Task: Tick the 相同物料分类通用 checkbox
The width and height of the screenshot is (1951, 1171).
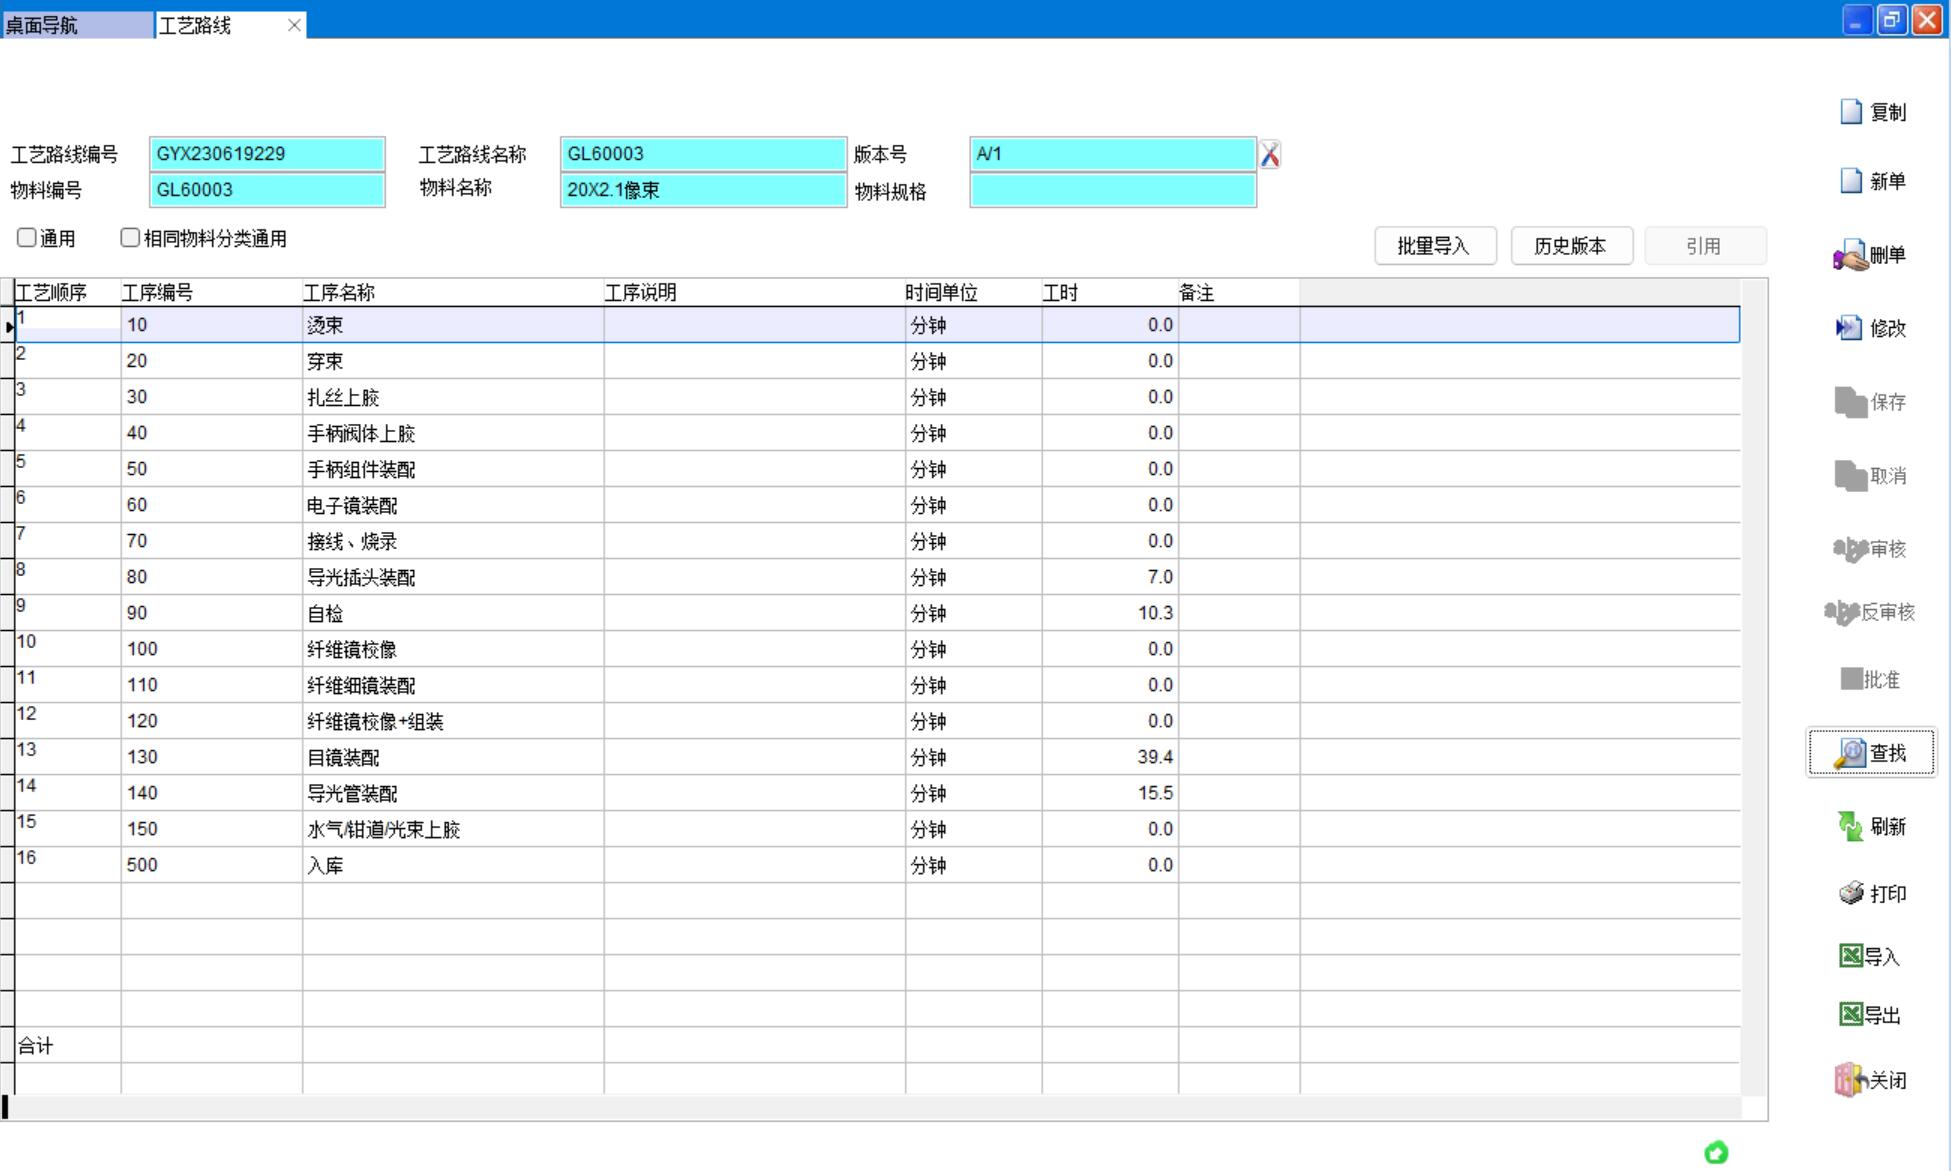Action: pos(130,238)
